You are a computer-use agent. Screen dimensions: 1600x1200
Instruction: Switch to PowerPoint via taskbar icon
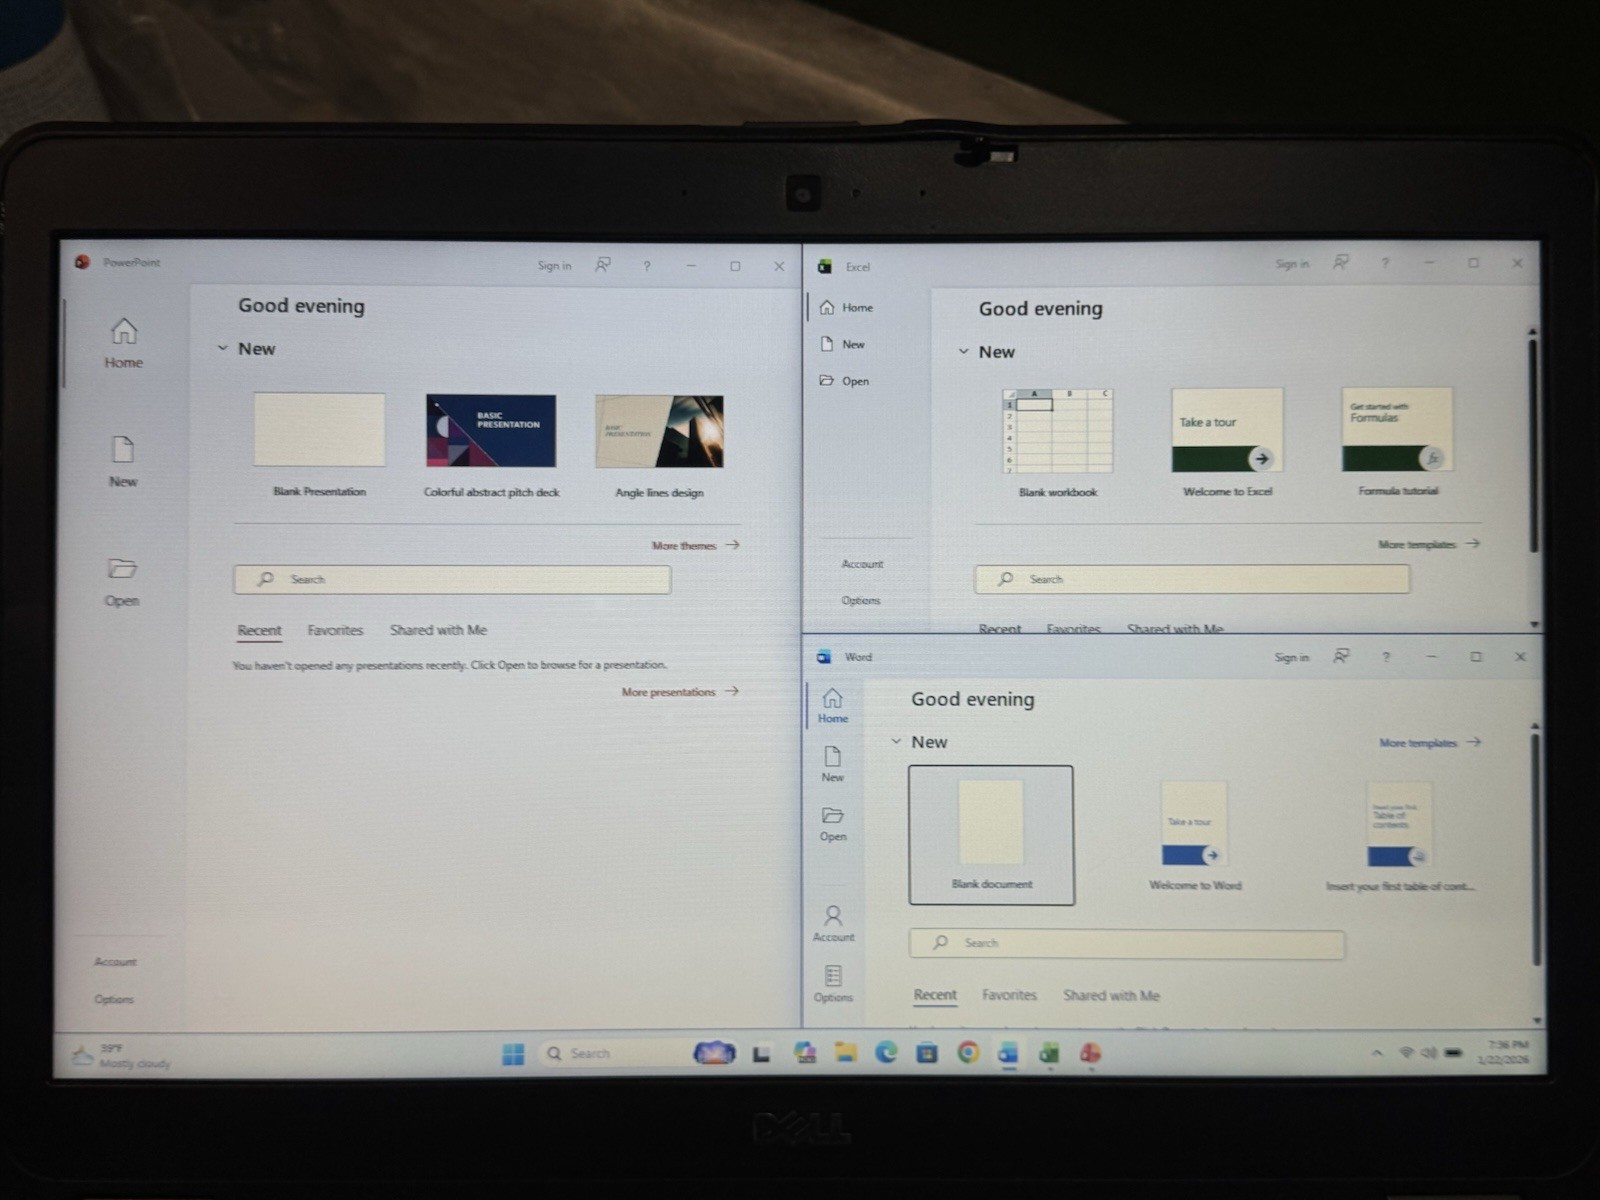[x=1090, y=1053]
